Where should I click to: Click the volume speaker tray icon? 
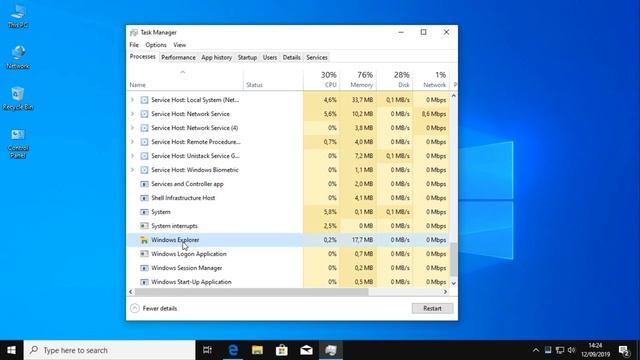point(571,350)
